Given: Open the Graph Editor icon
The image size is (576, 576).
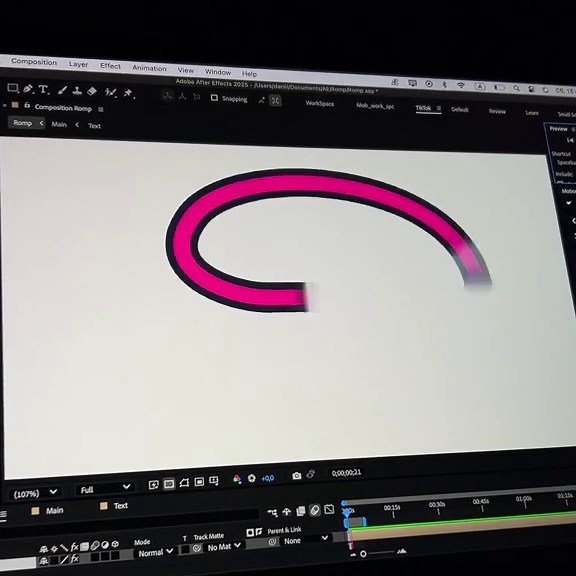Looking at the screenshot, I should (x=329, y=509).
